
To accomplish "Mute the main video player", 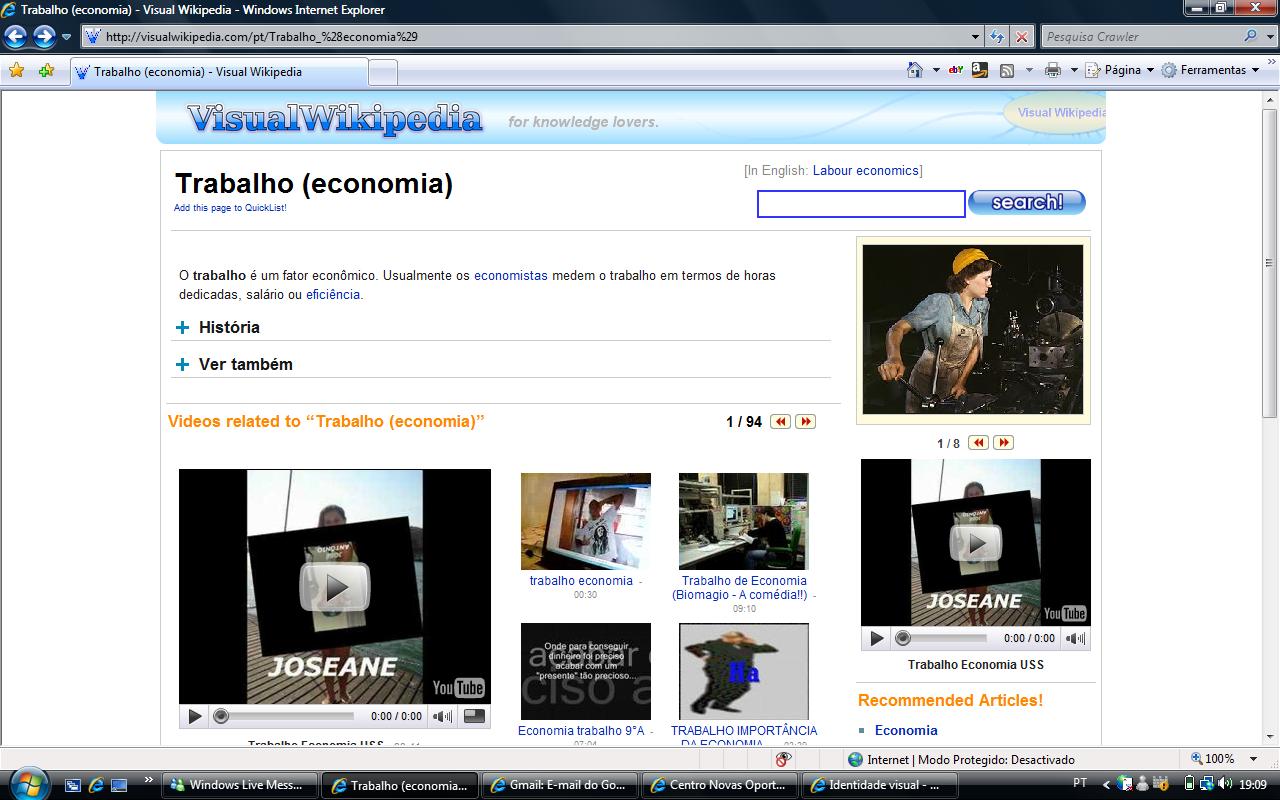I will [442, 716].
